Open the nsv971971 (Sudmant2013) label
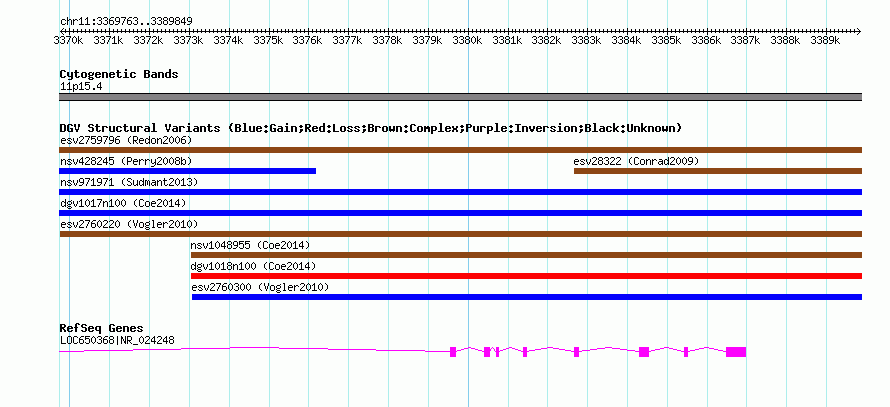The image size is (890, 407). pos(129,182)
